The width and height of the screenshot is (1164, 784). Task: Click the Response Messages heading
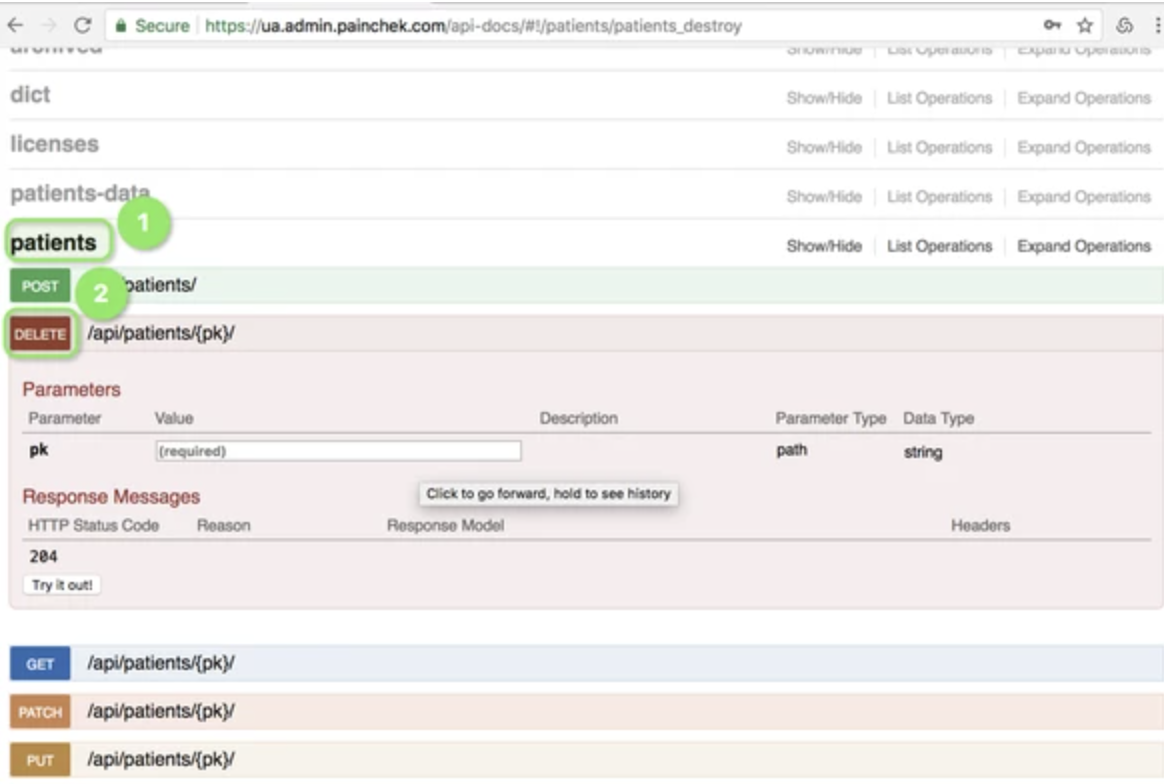[111, 497]
